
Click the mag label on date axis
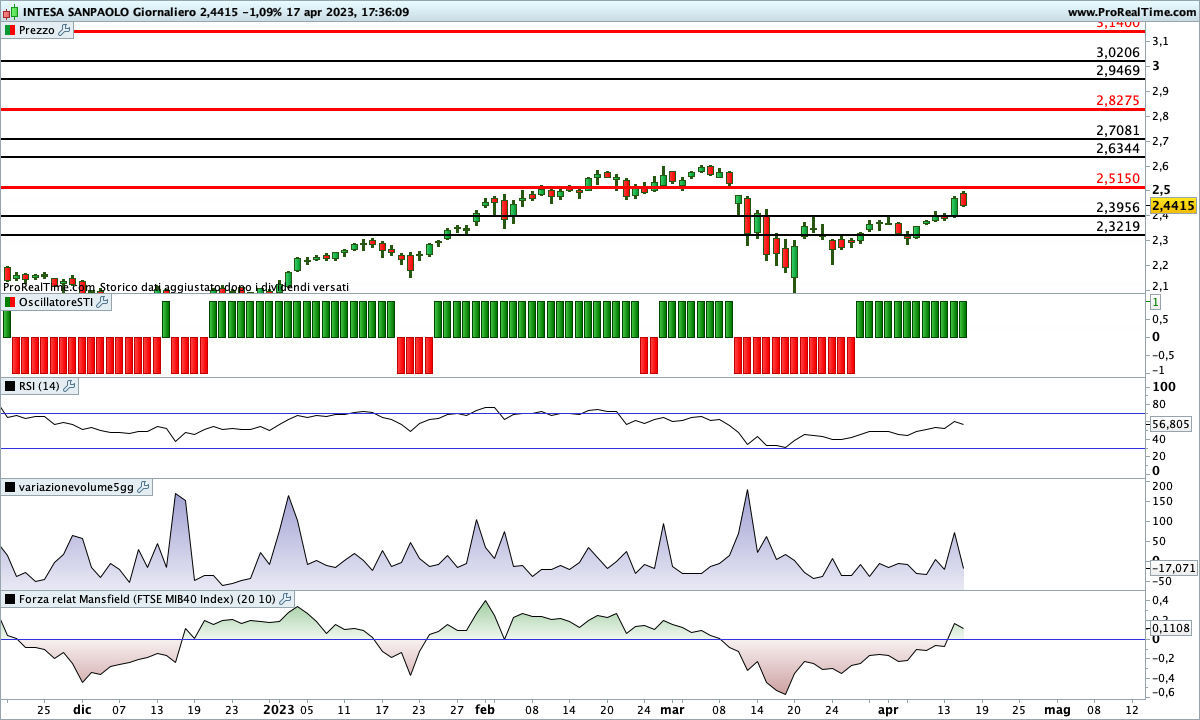(x=1057, y=709)
